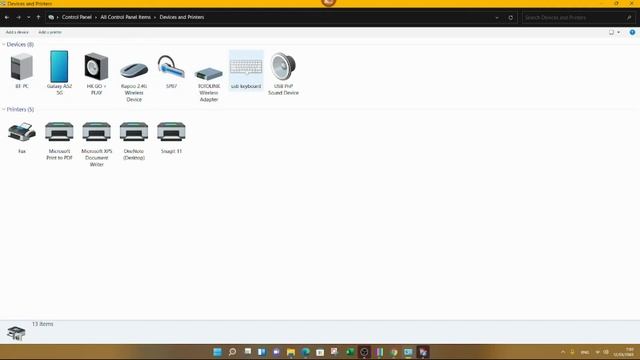Image resolution: width=640 pixels, height=360 pixels.
Task: Click Control Panel in the breadcrumb
Action: (77, 17)
